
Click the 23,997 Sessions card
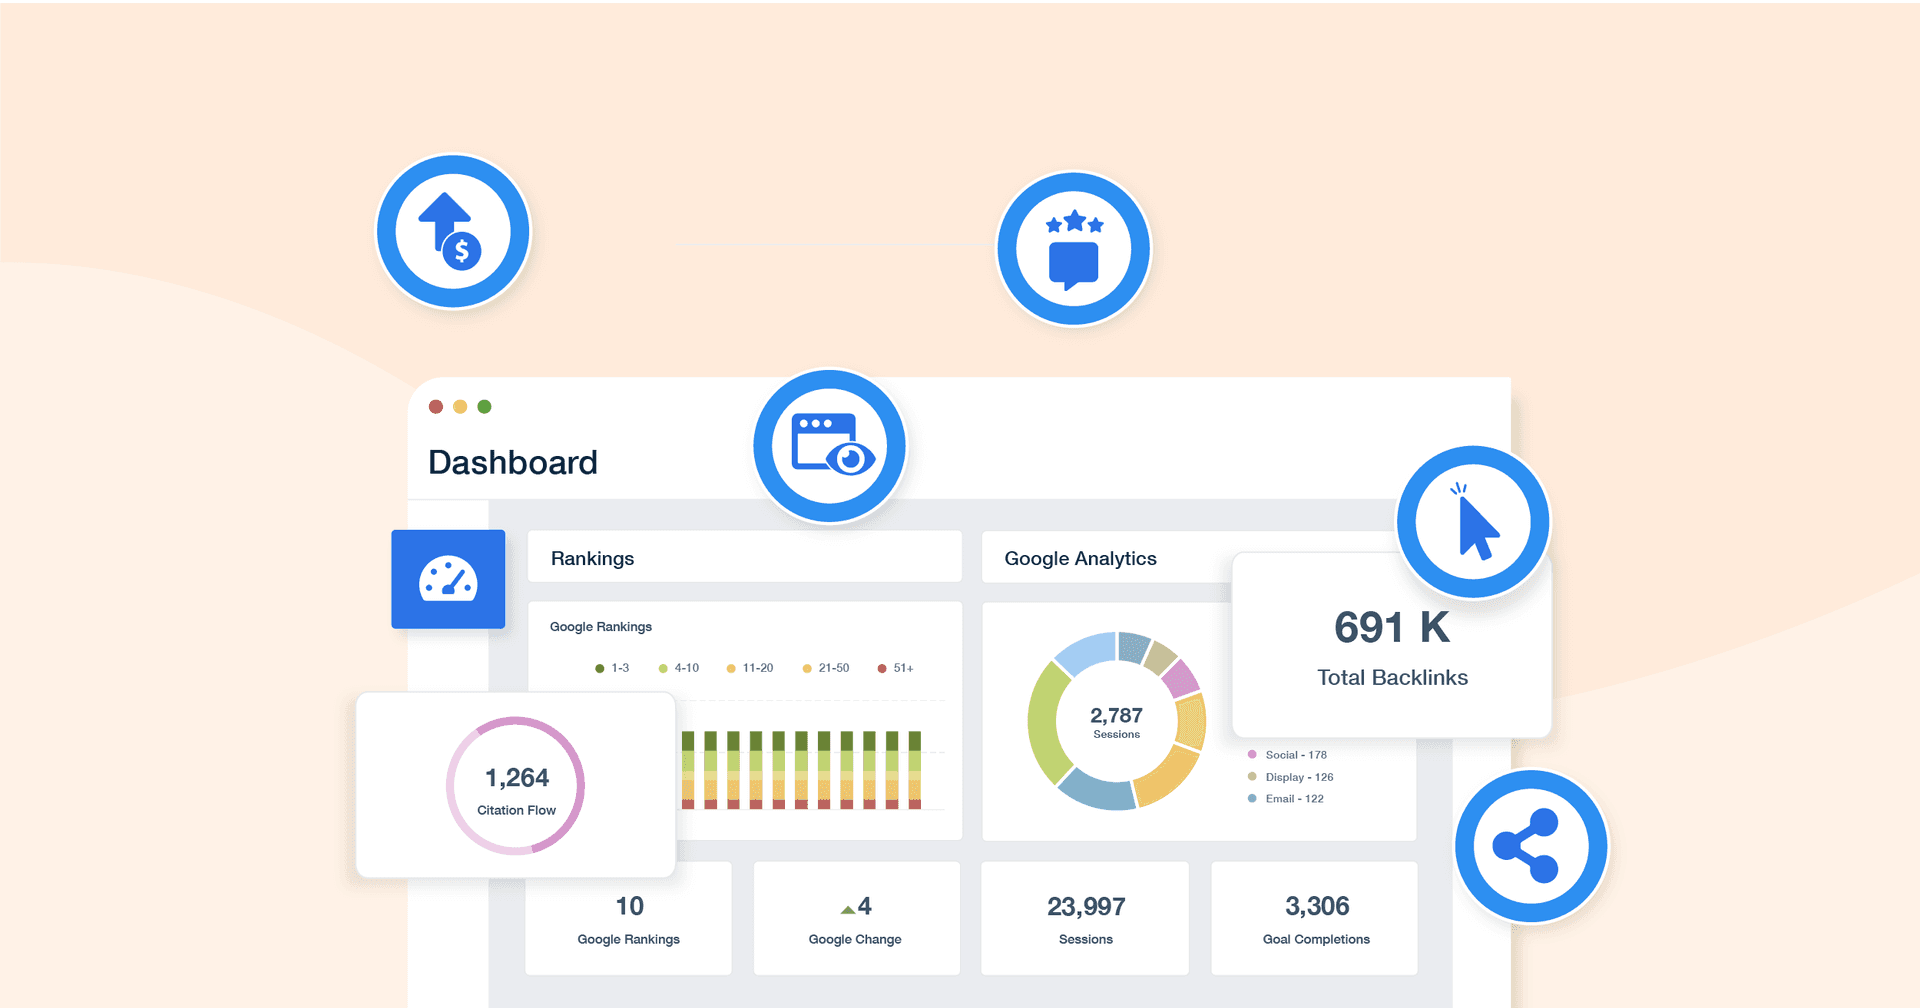(1084, 917)
